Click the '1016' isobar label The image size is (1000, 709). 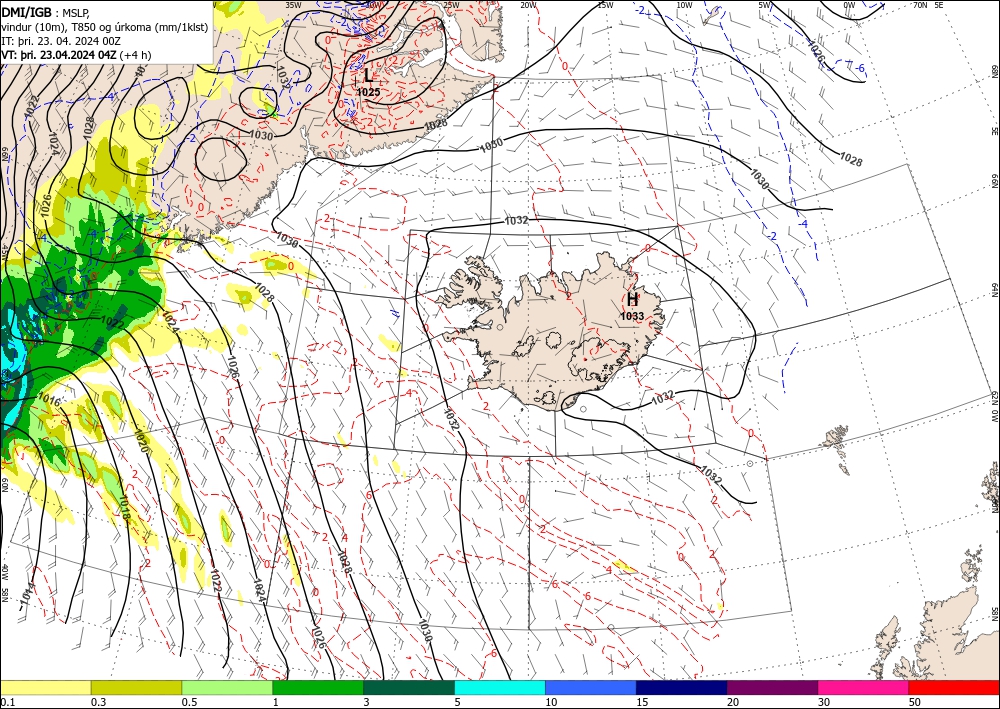pos(49,399)
